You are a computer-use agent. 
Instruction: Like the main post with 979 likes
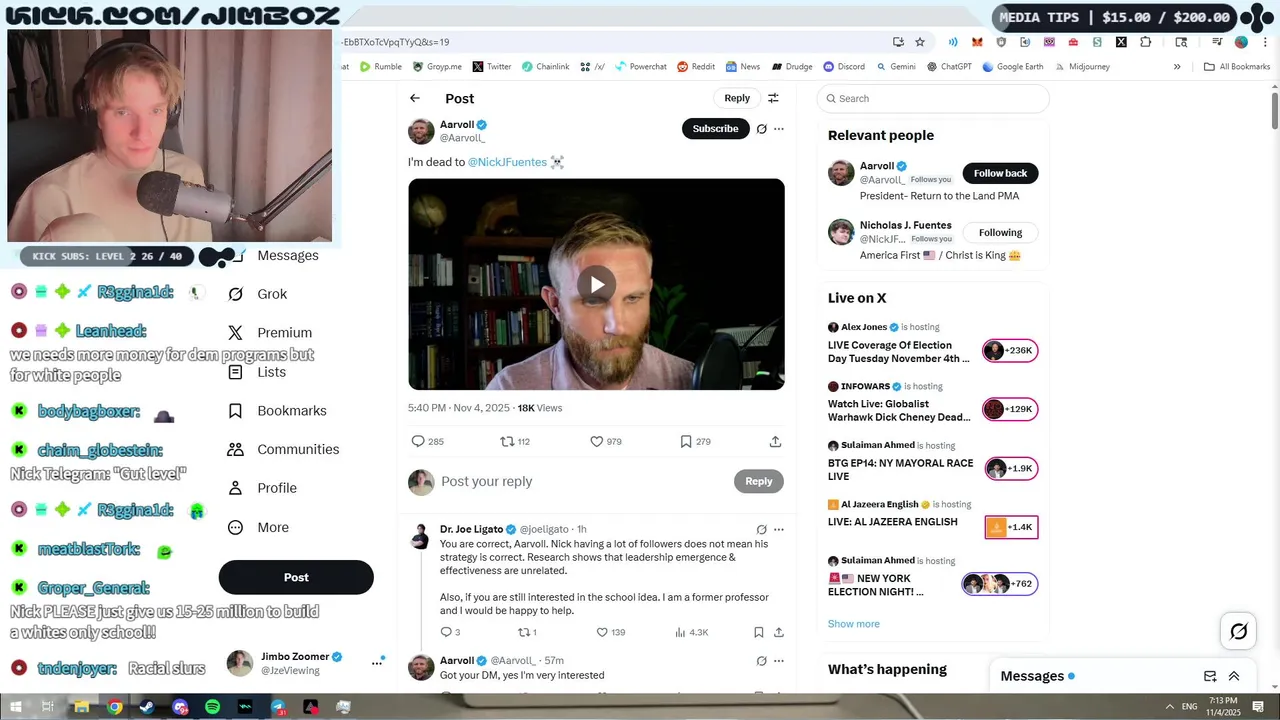(x=597, y=441)
